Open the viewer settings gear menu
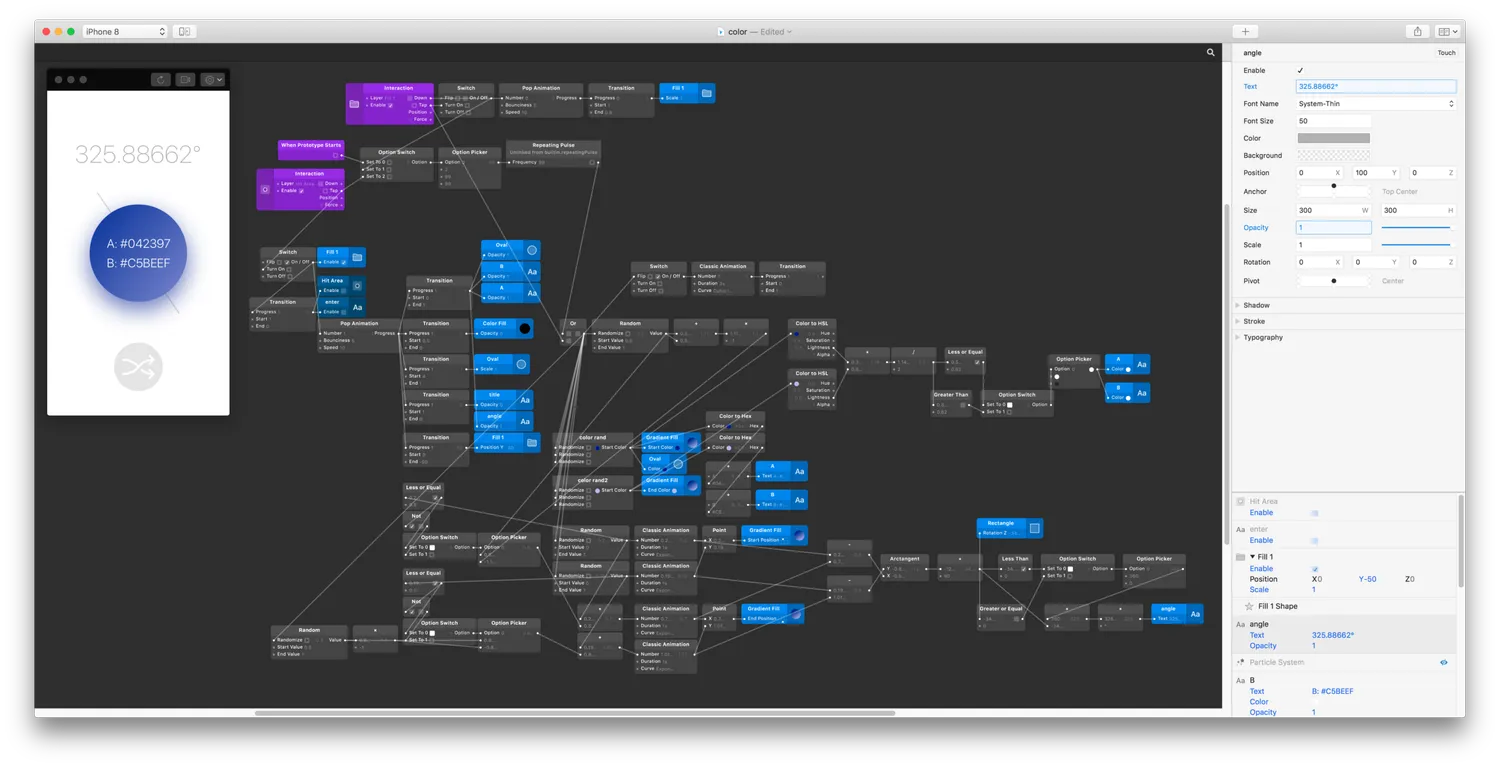The width and height of the screenshot is (1500, 767). (212, 80)
